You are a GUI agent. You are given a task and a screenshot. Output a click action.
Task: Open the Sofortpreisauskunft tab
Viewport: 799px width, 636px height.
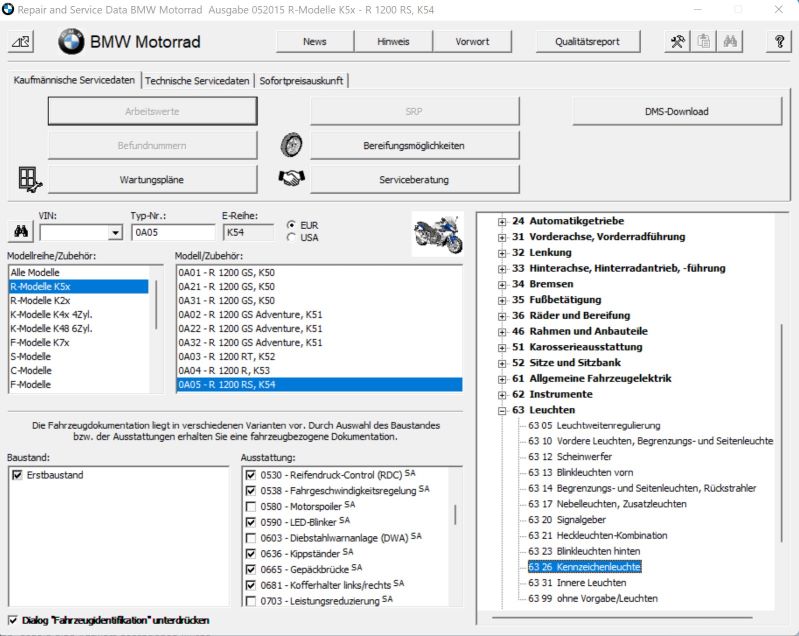(301, 81)
